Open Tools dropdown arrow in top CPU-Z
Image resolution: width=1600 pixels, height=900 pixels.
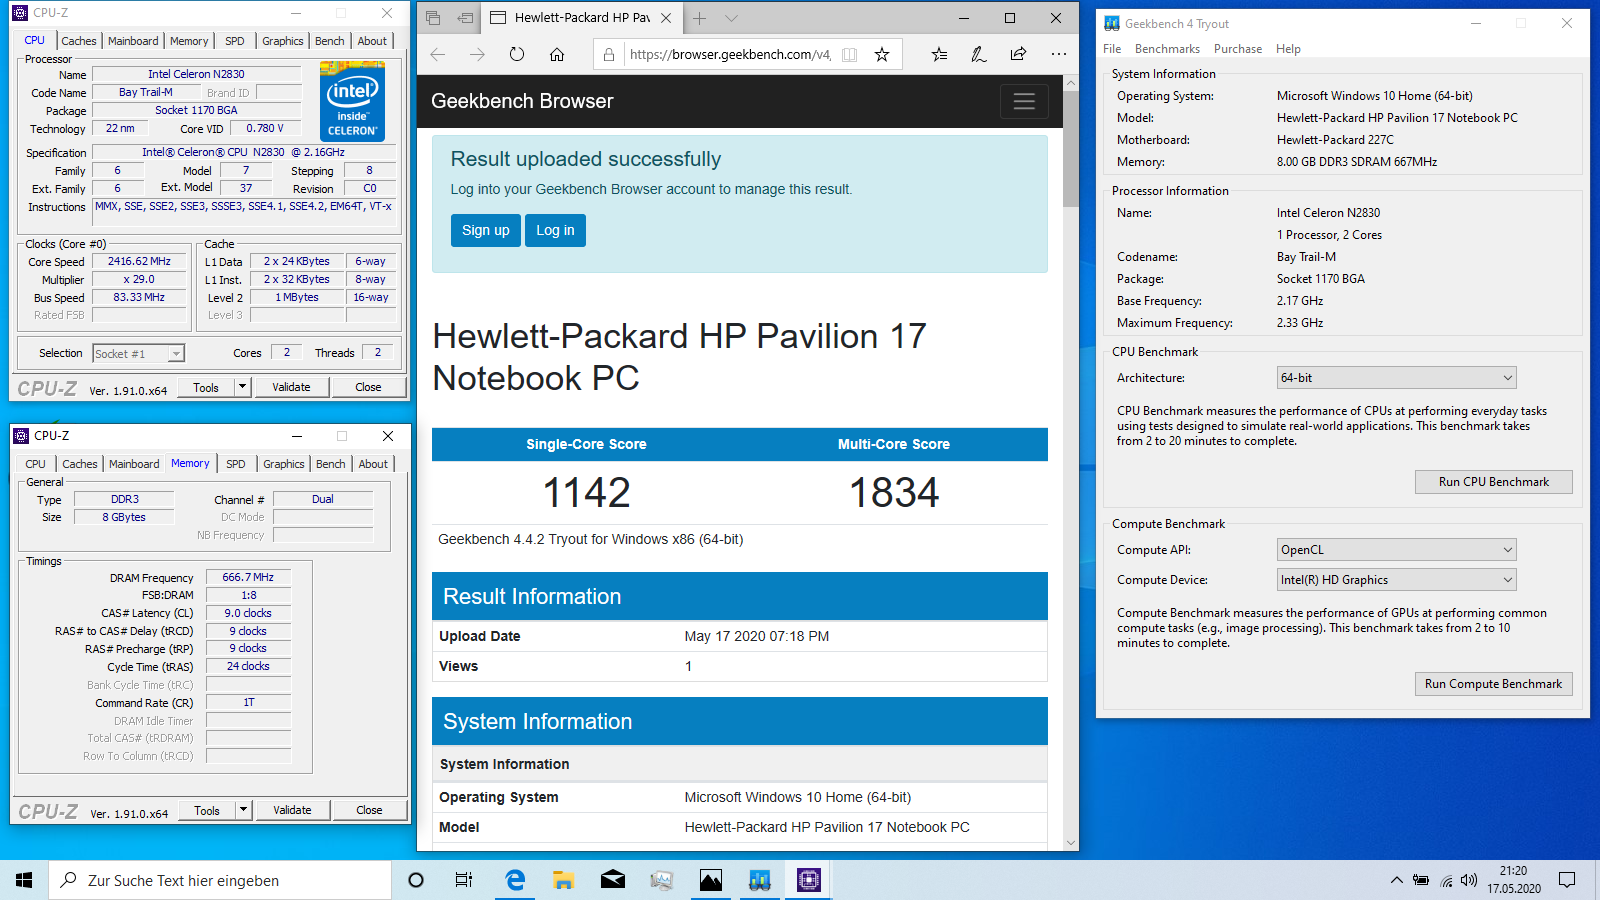(x=242, y=387)
